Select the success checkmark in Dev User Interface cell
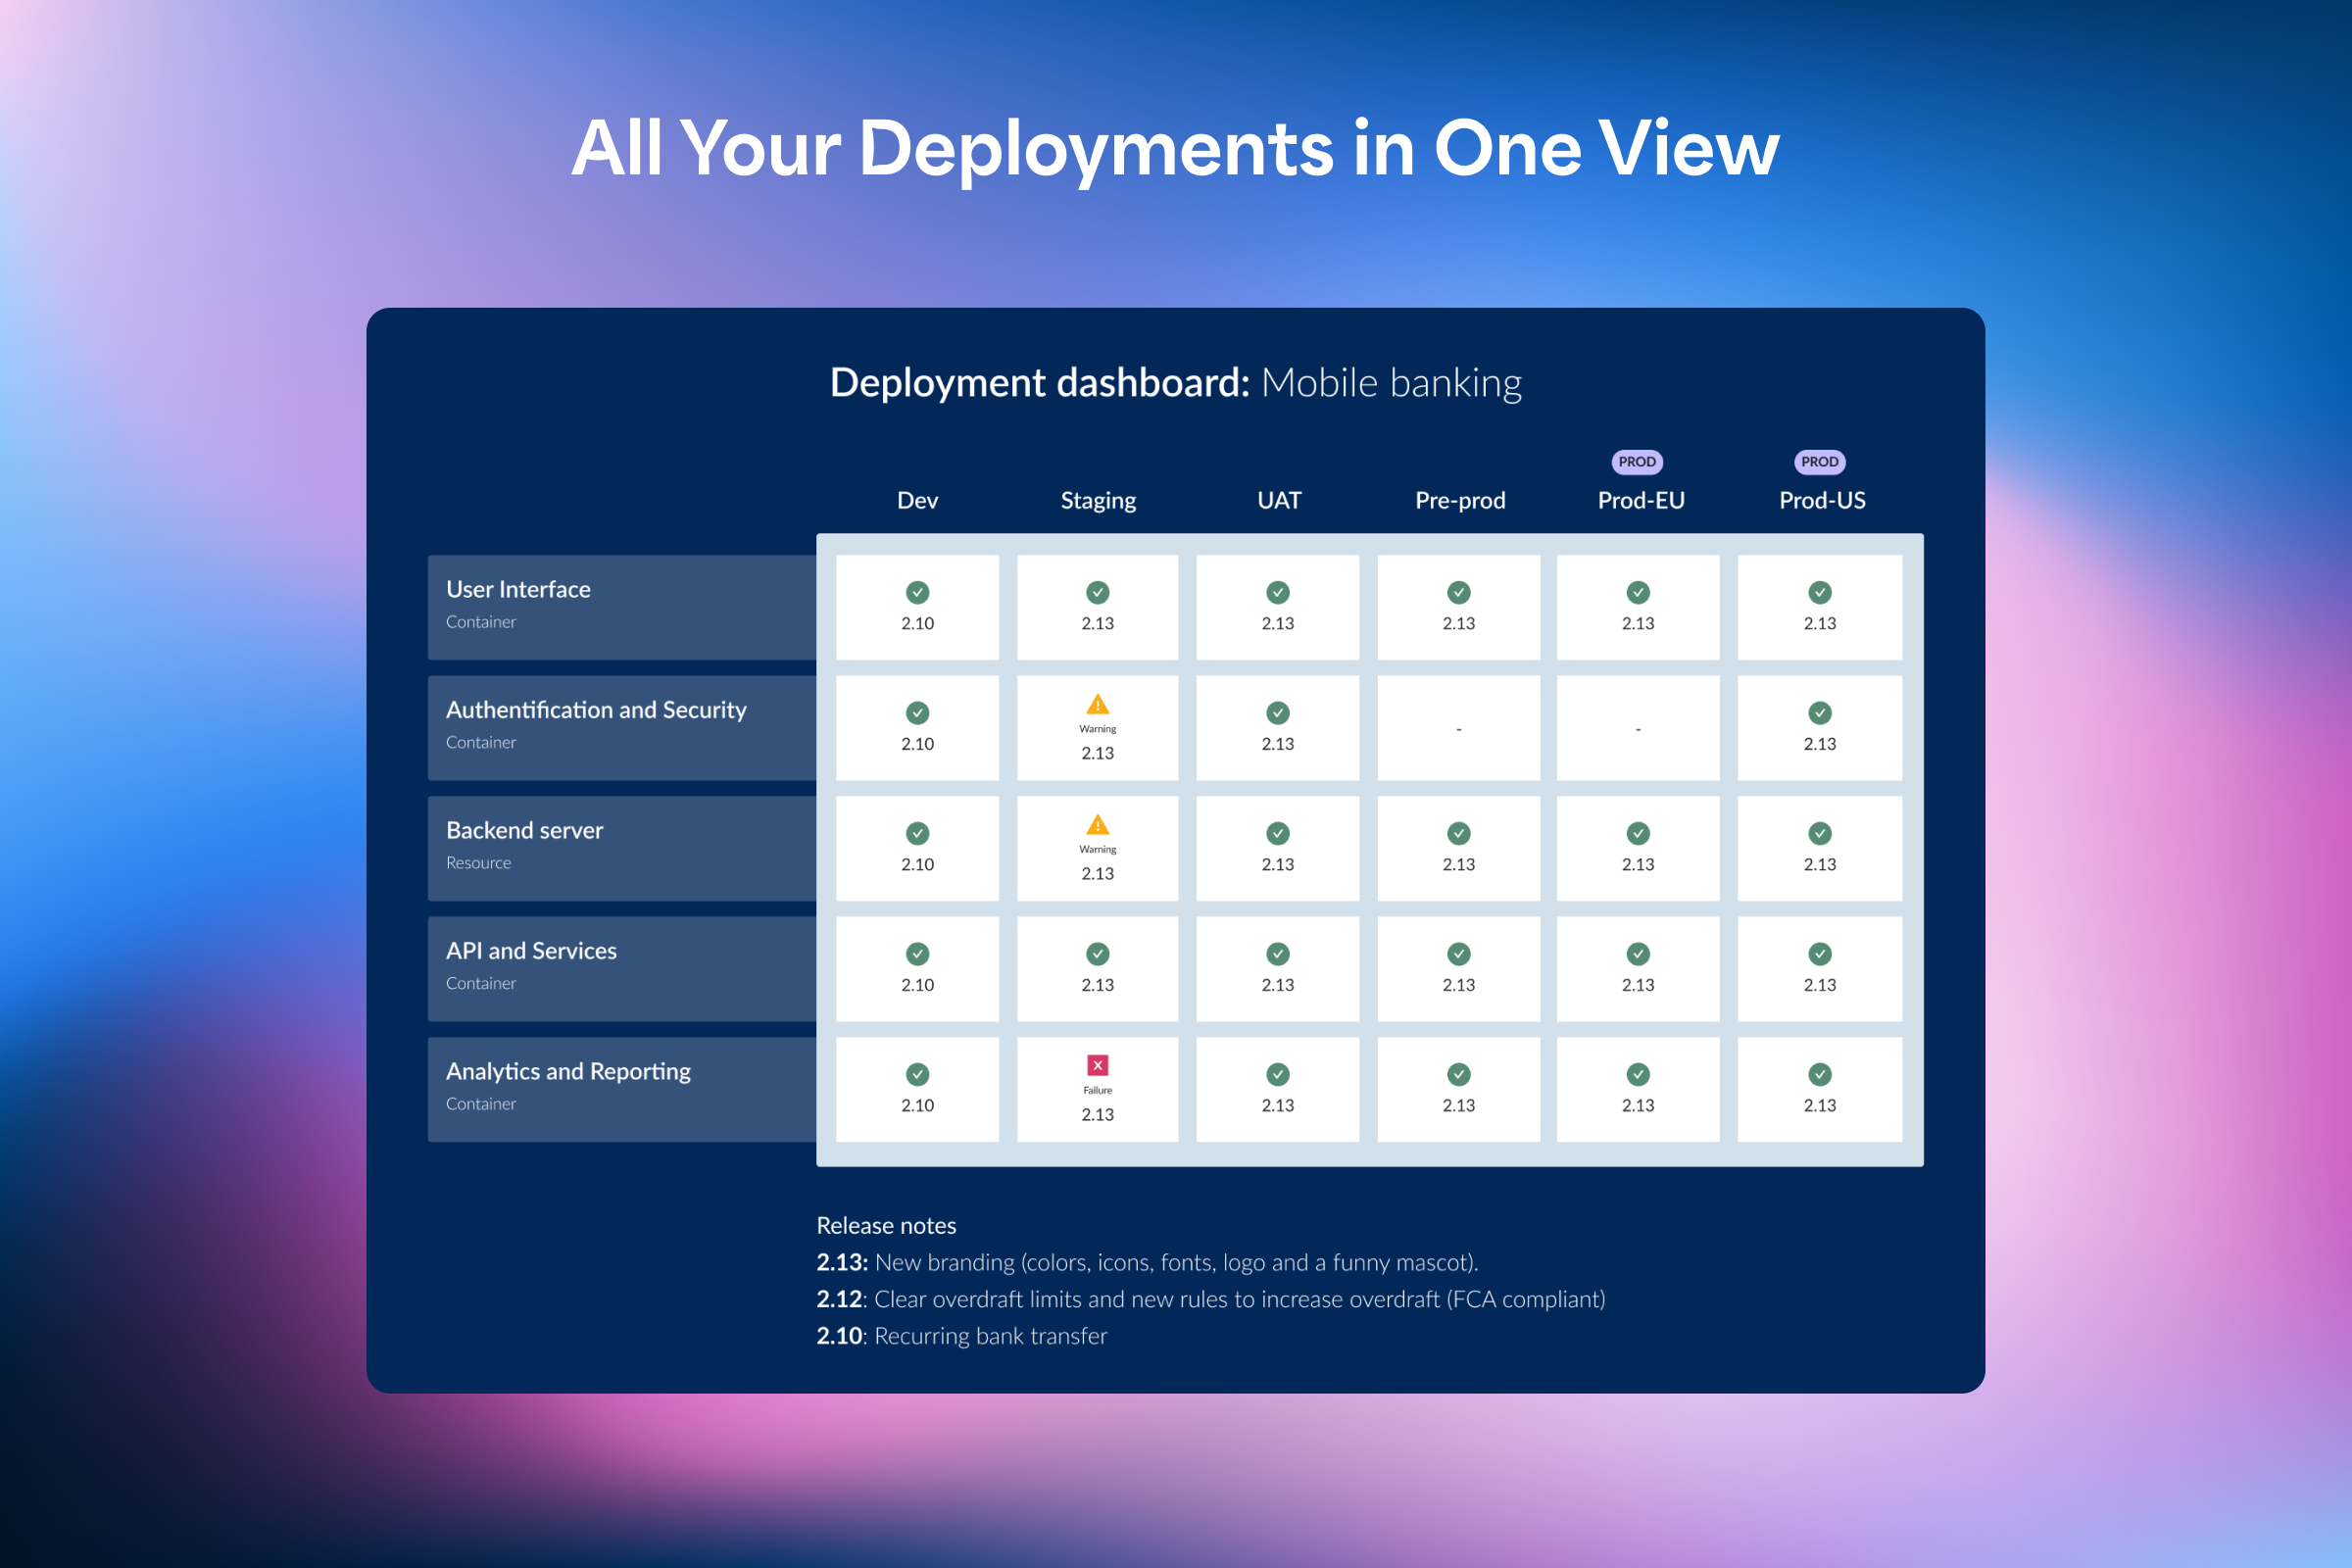This screenshot has height=1568, width=2352. tap(917, 592)
